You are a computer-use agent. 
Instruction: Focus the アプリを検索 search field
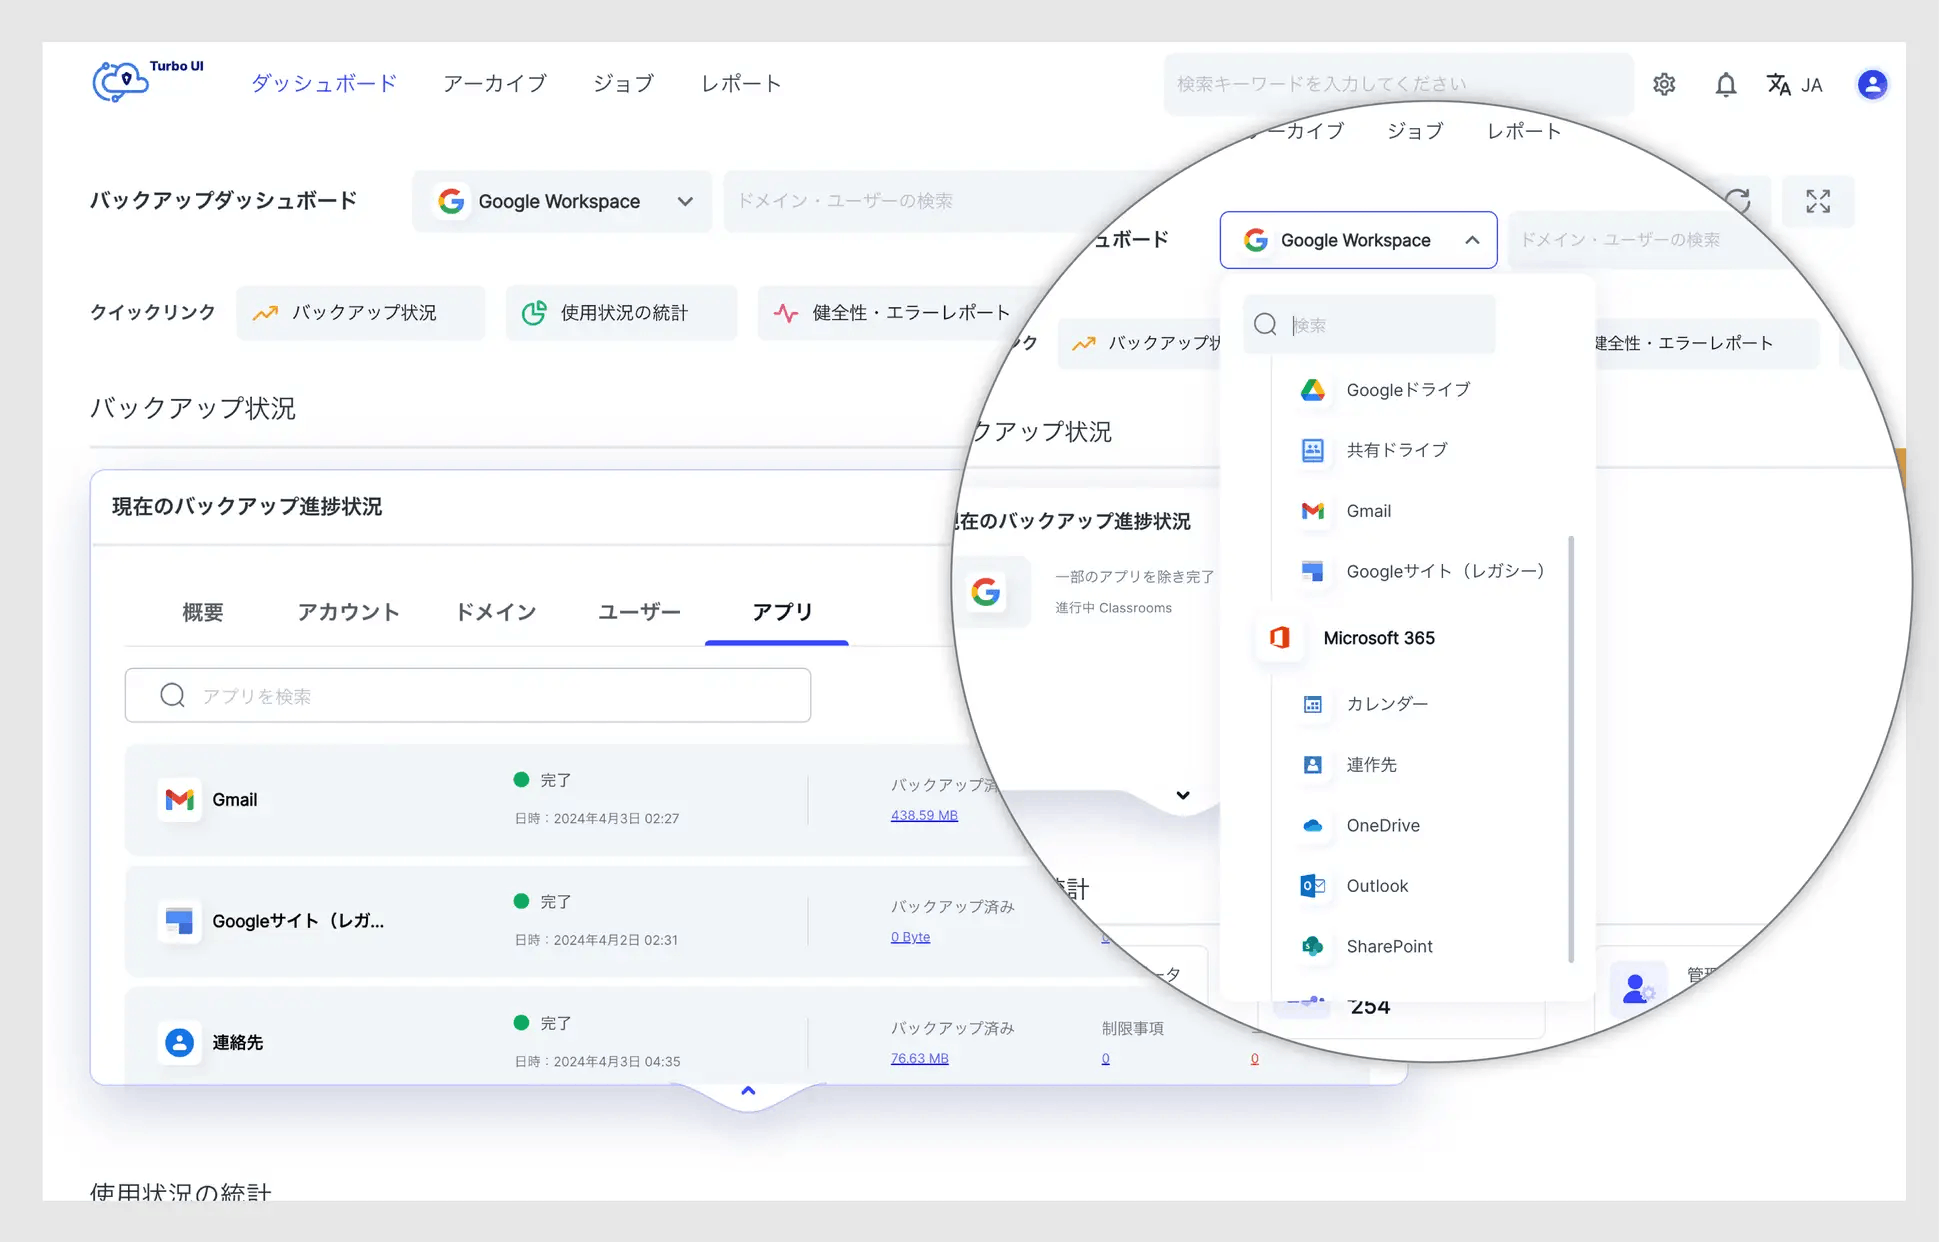coord(468,695)
